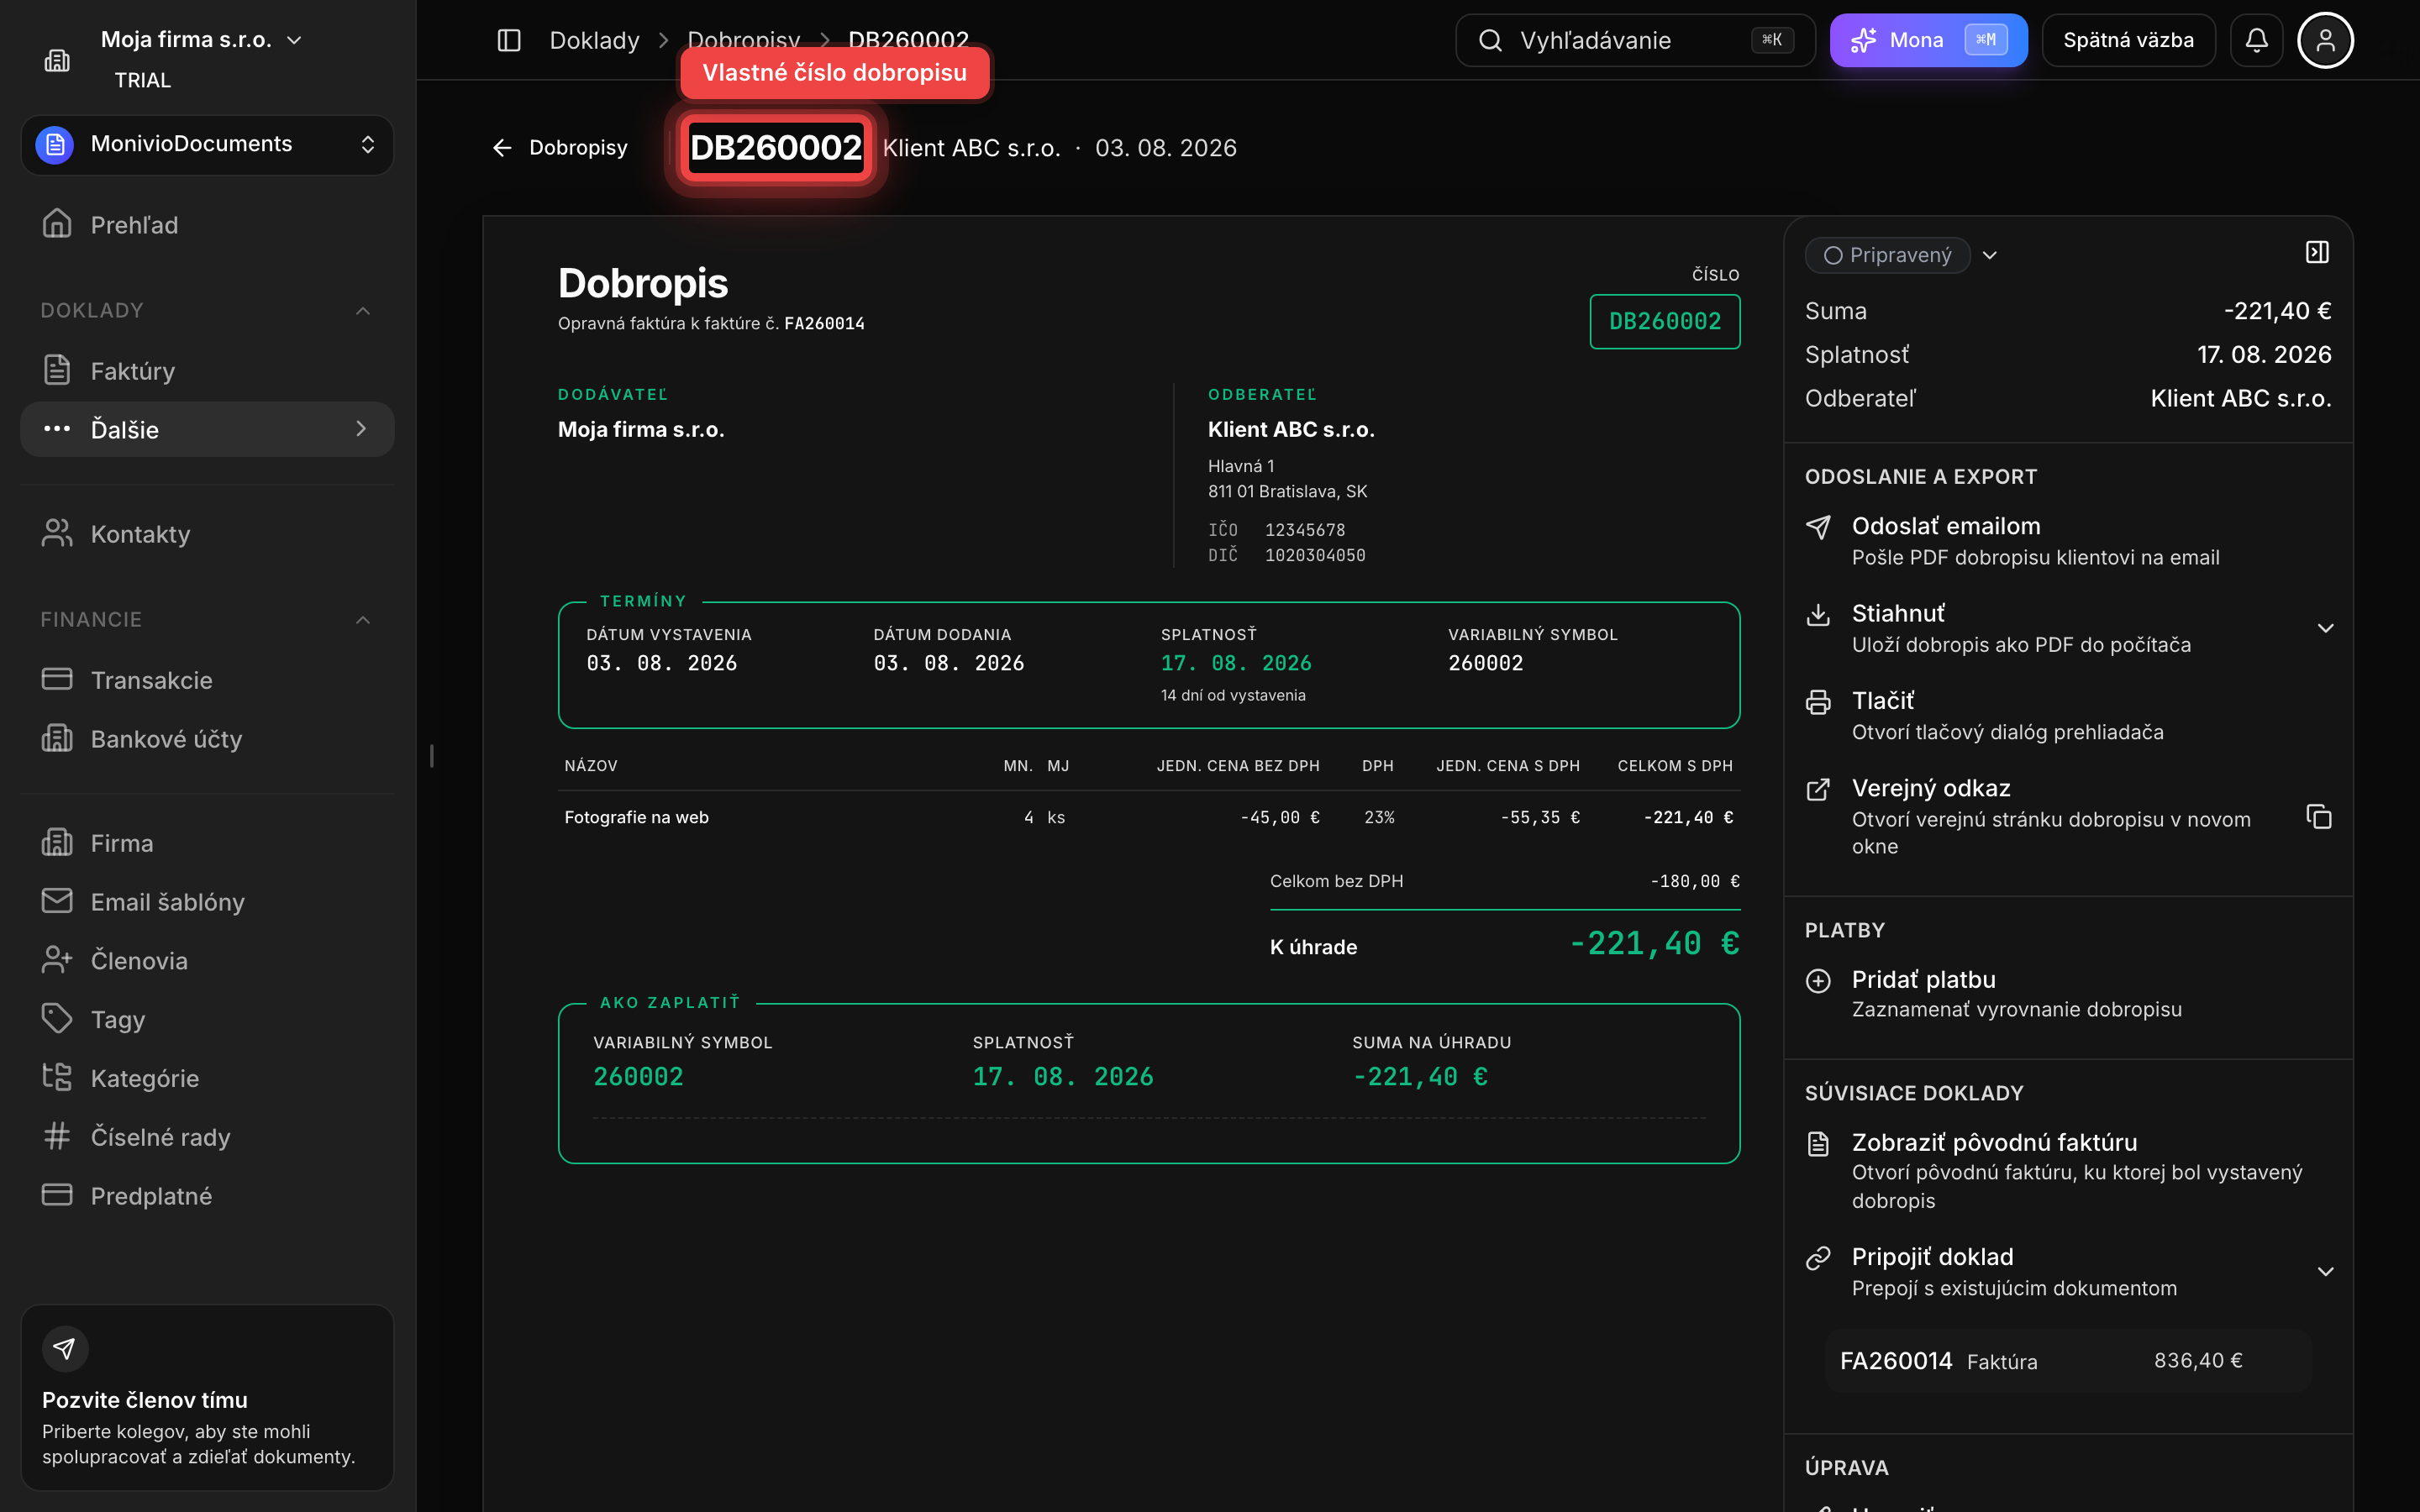
Task: Click the Pripojiť doklad link icon
Action: tap(1818, 1258)
